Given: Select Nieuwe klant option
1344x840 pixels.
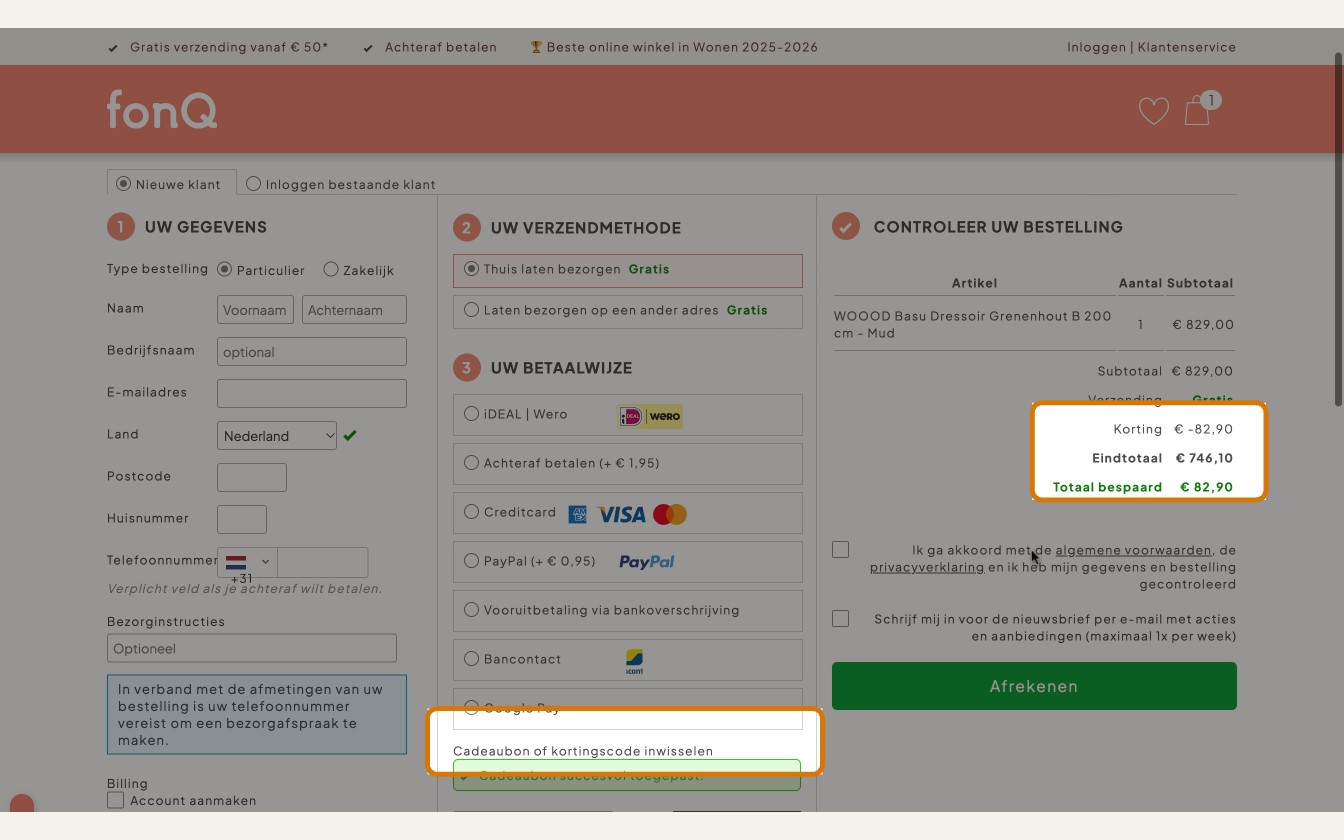Looking at the screenshot, I should [123, 184].
